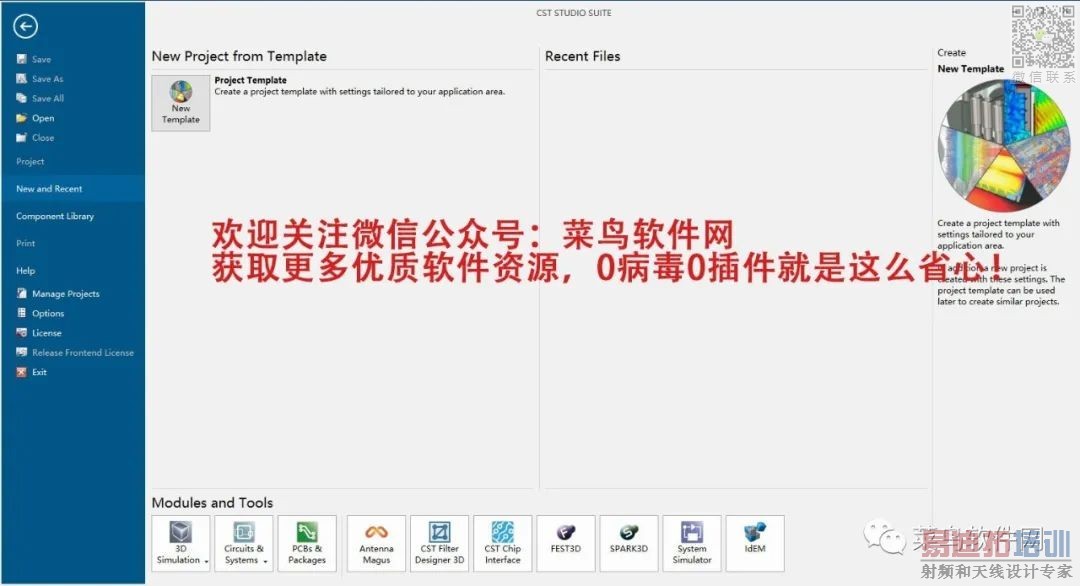Click the Manage Projects icon
This screenshot has height=586, width=1080.
click(21, 293)
